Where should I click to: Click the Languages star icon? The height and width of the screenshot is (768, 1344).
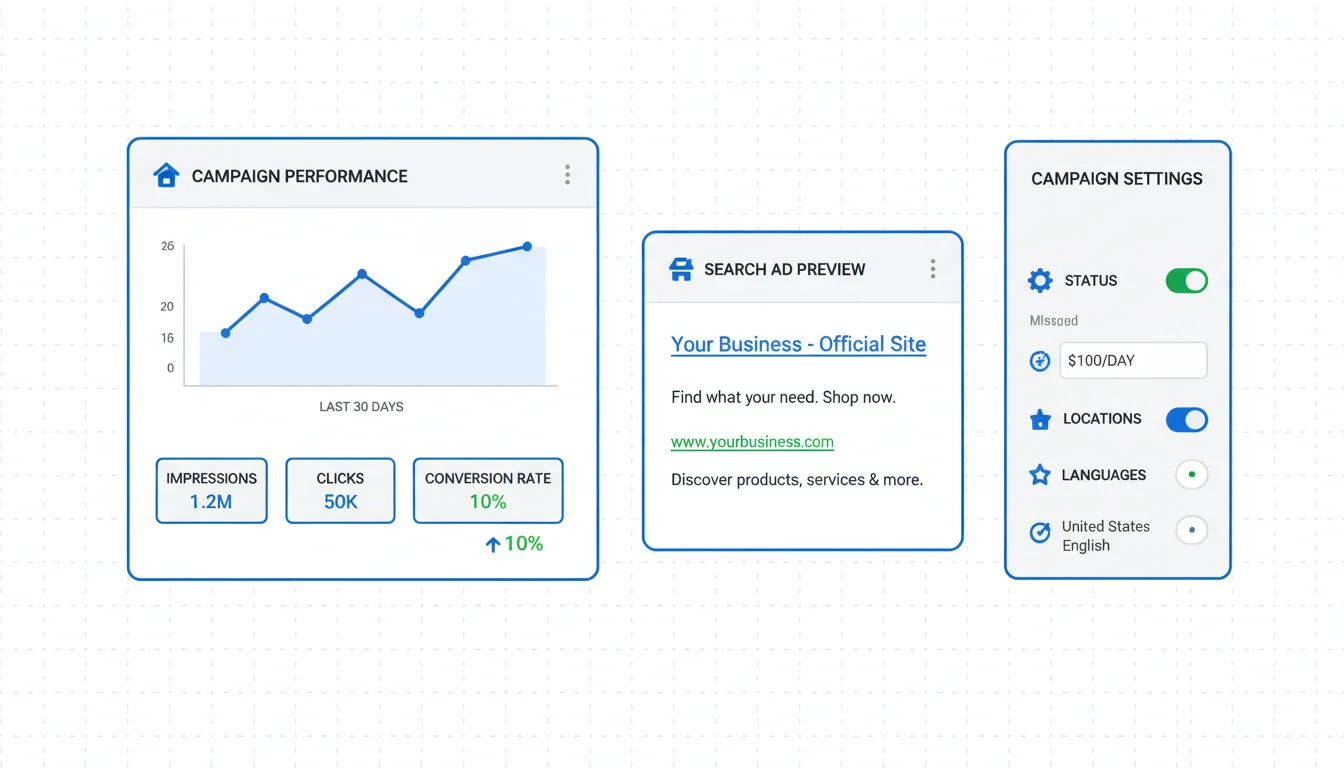click(x=1040, y=475)
